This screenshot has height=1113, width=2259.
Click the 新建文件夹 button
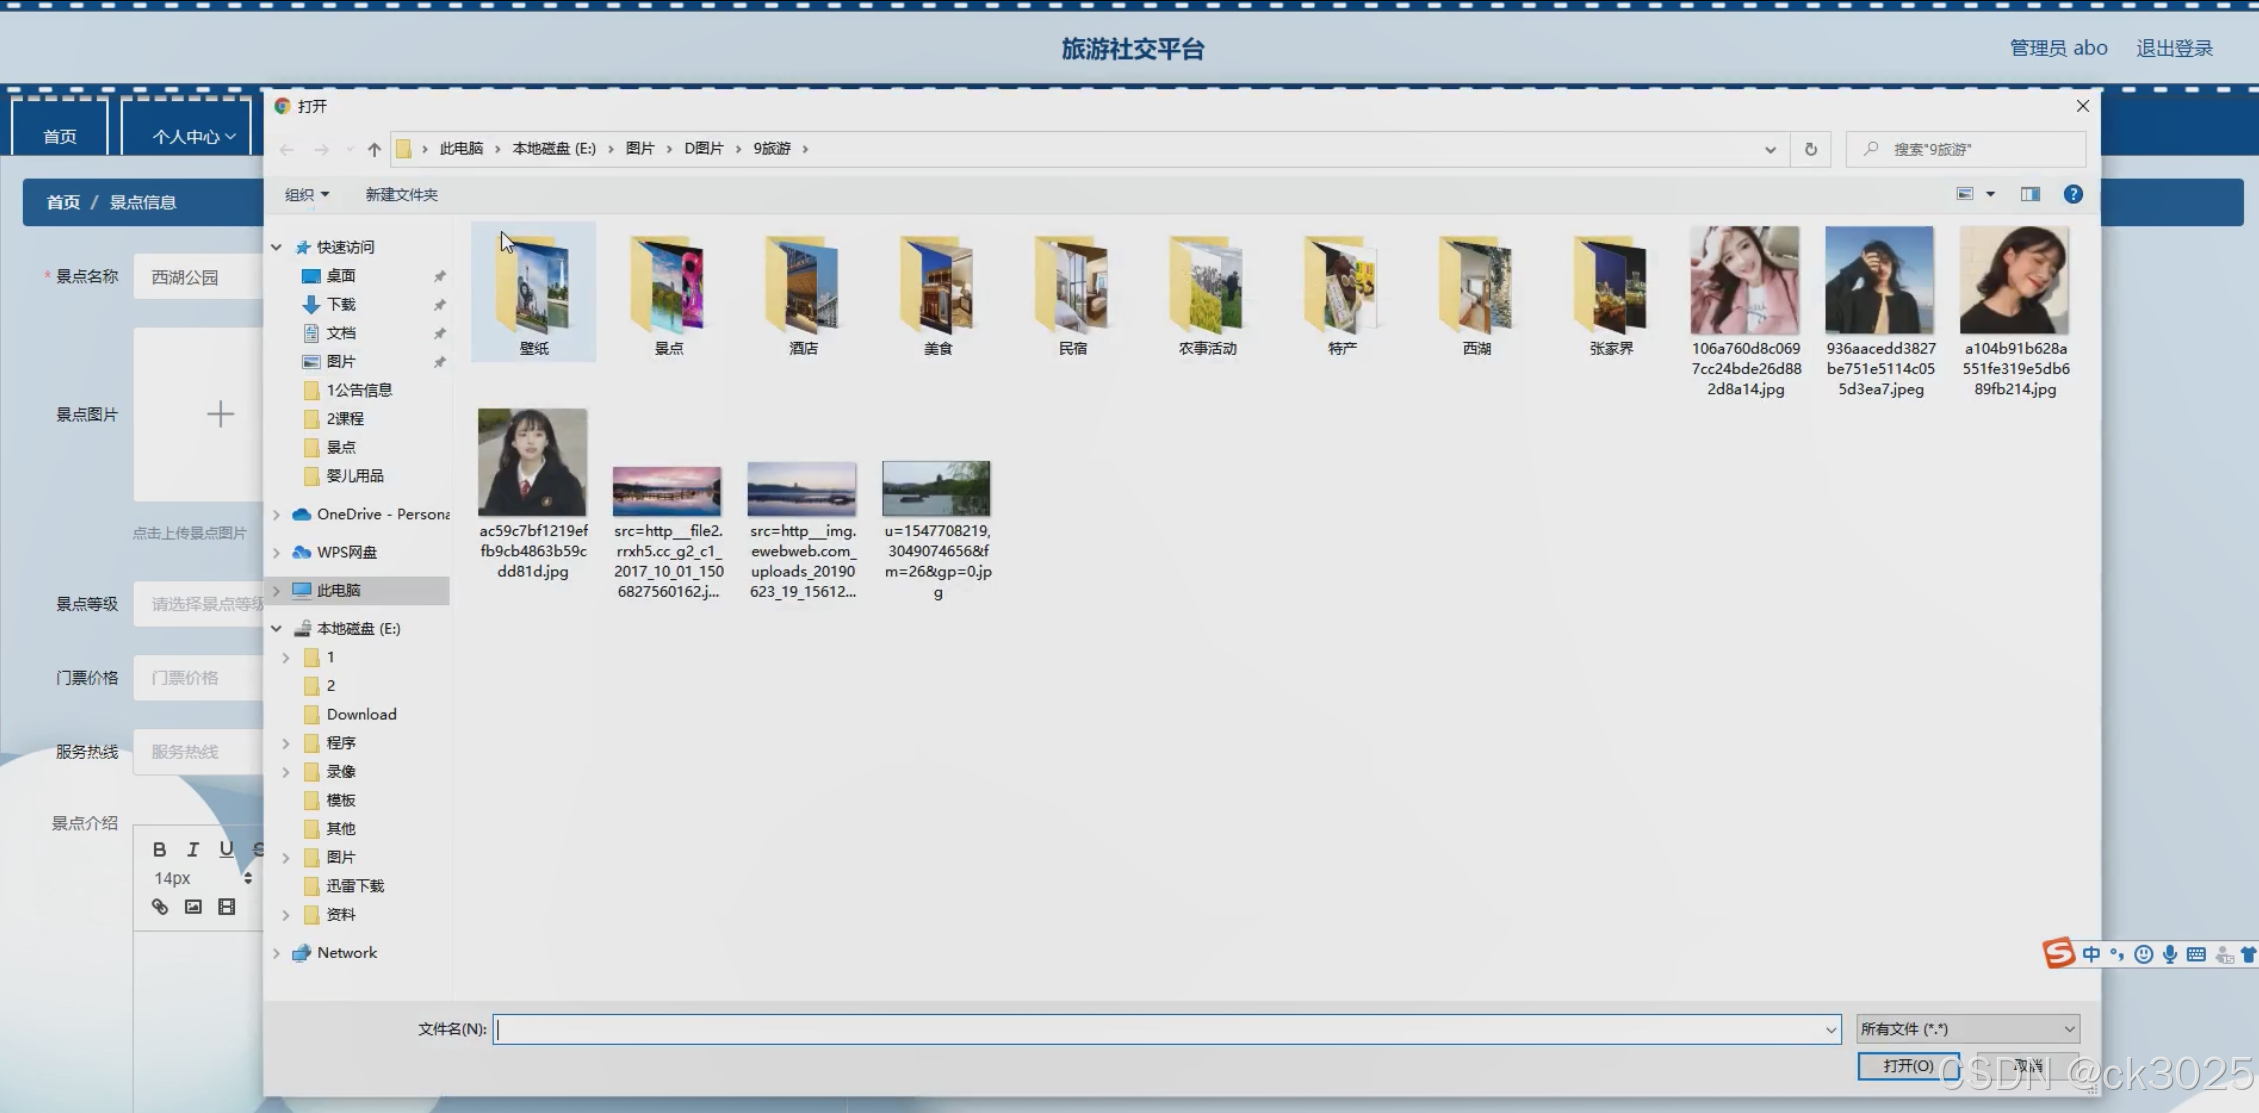401,195
